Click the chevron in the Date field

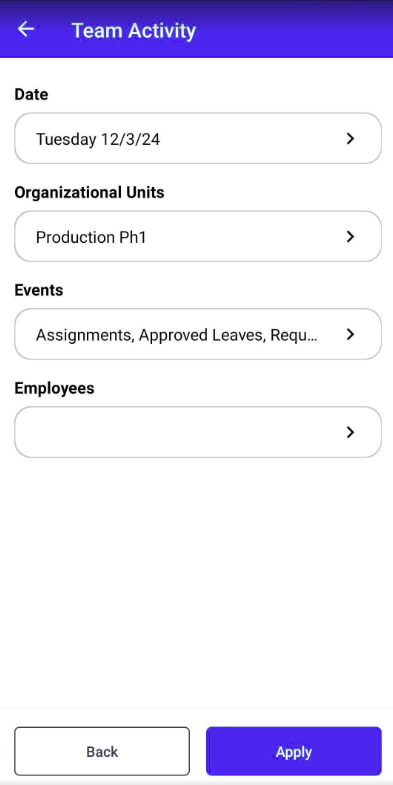click(x=350, y=139)
